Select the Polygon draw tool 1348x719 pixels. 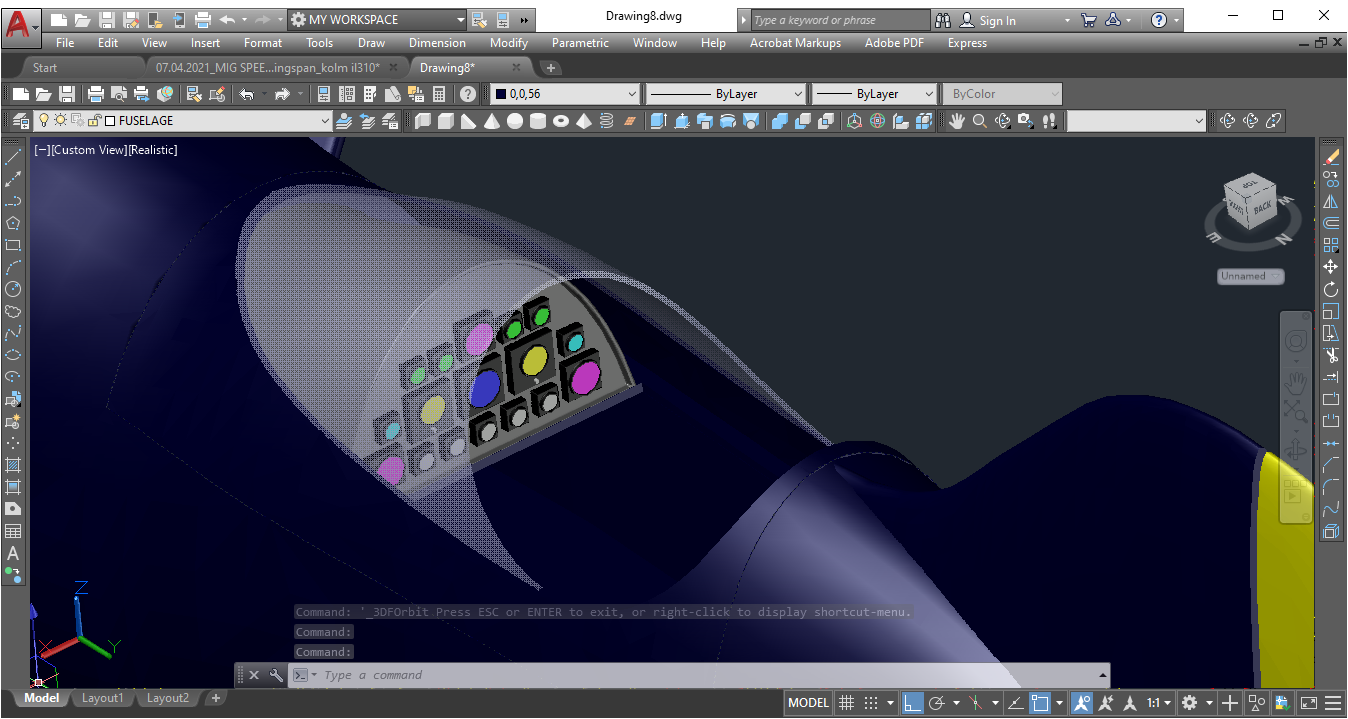pos(13,222)
